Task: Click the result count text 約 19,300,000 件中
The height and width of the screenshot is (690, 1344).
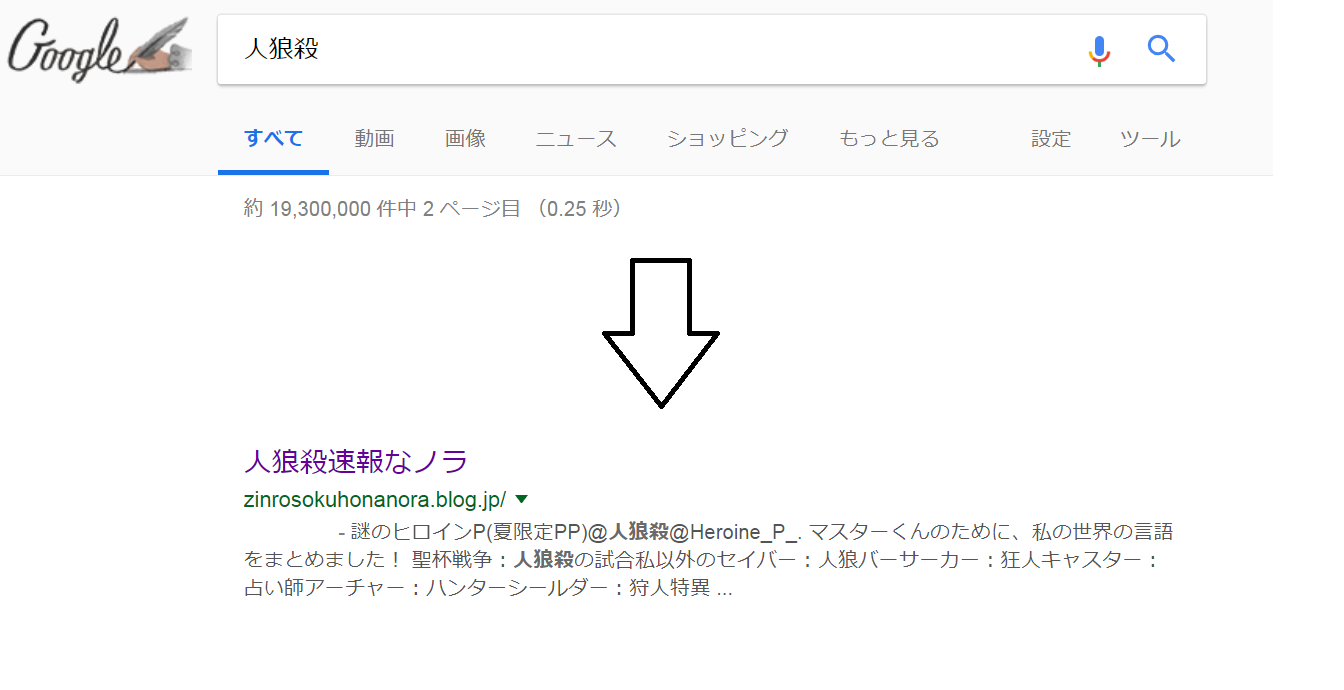Action: point(332,209)
